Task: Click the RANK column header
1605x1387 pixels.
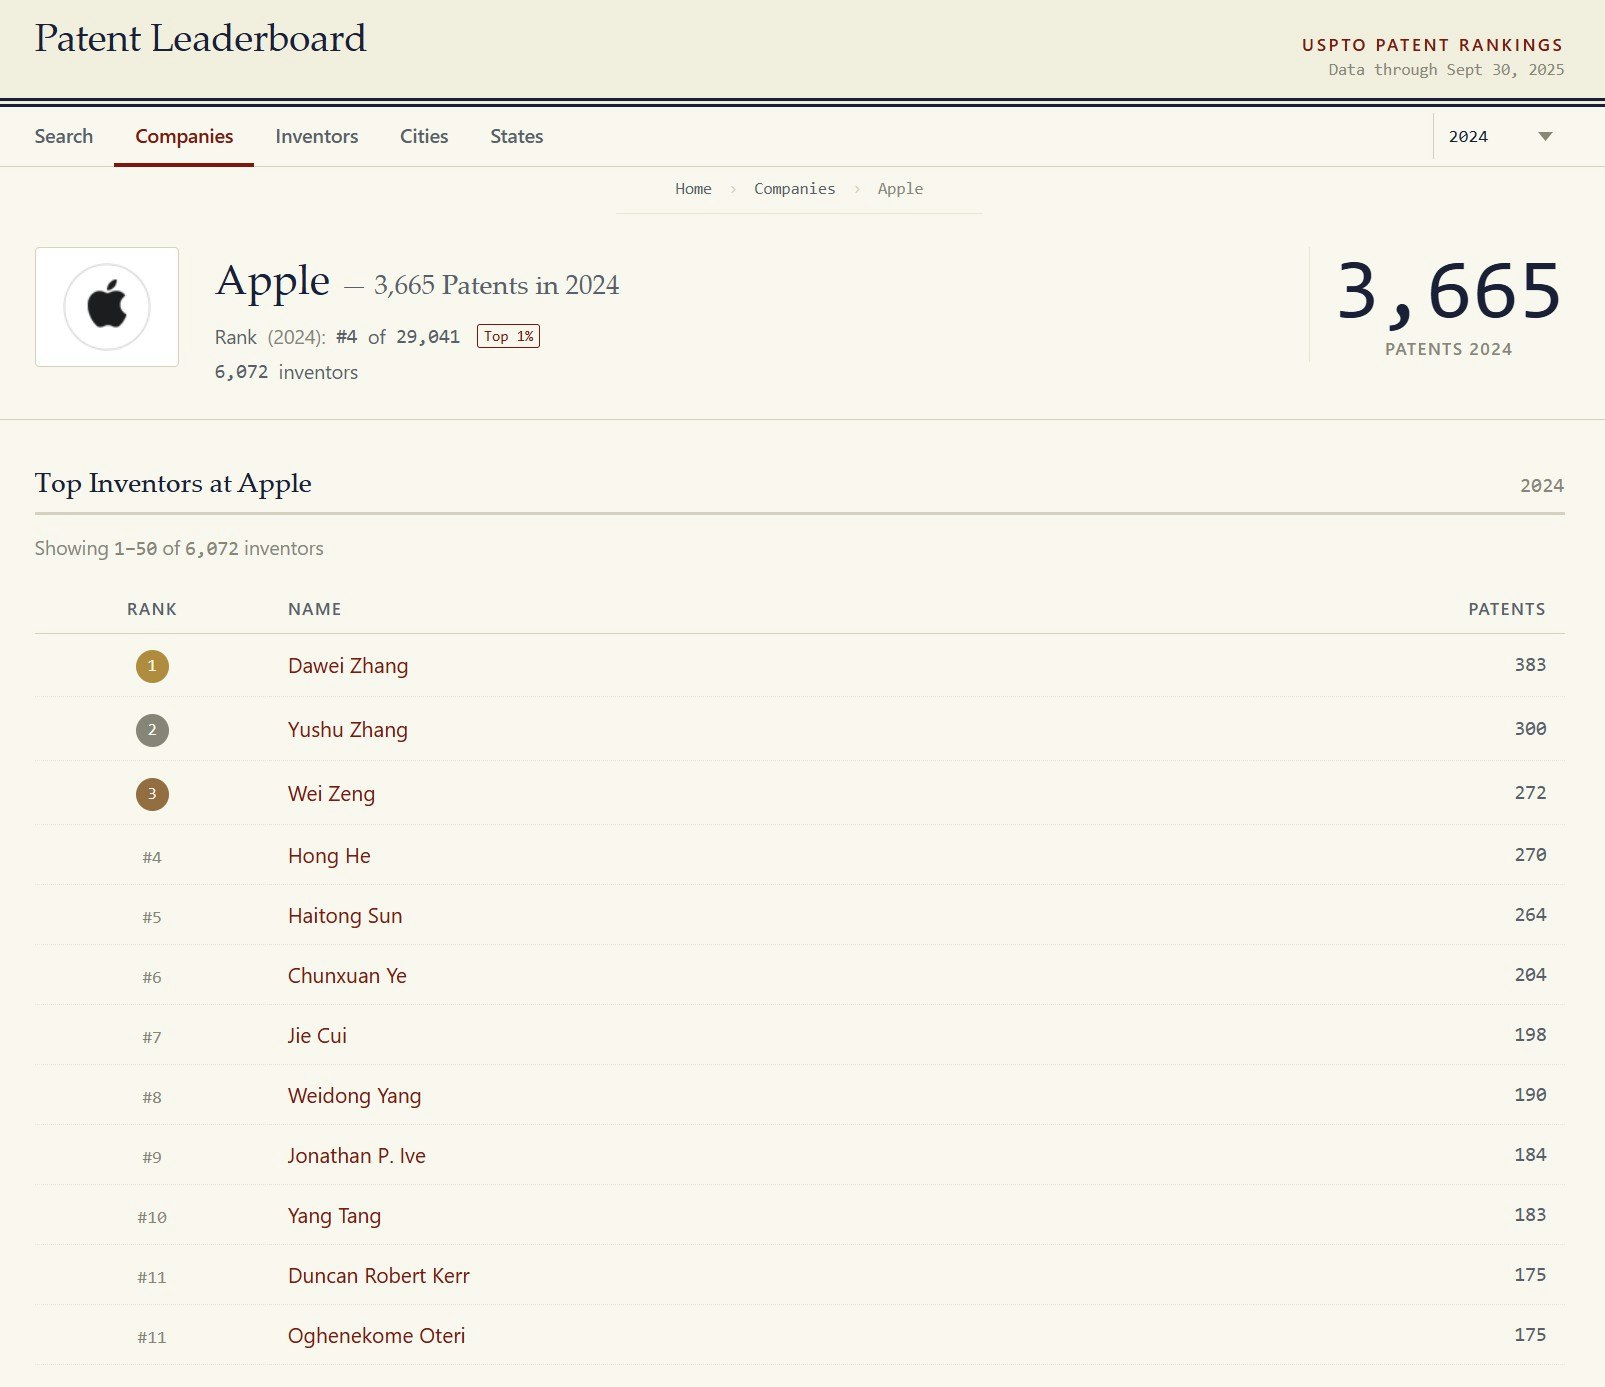Action: click(152, 609)
